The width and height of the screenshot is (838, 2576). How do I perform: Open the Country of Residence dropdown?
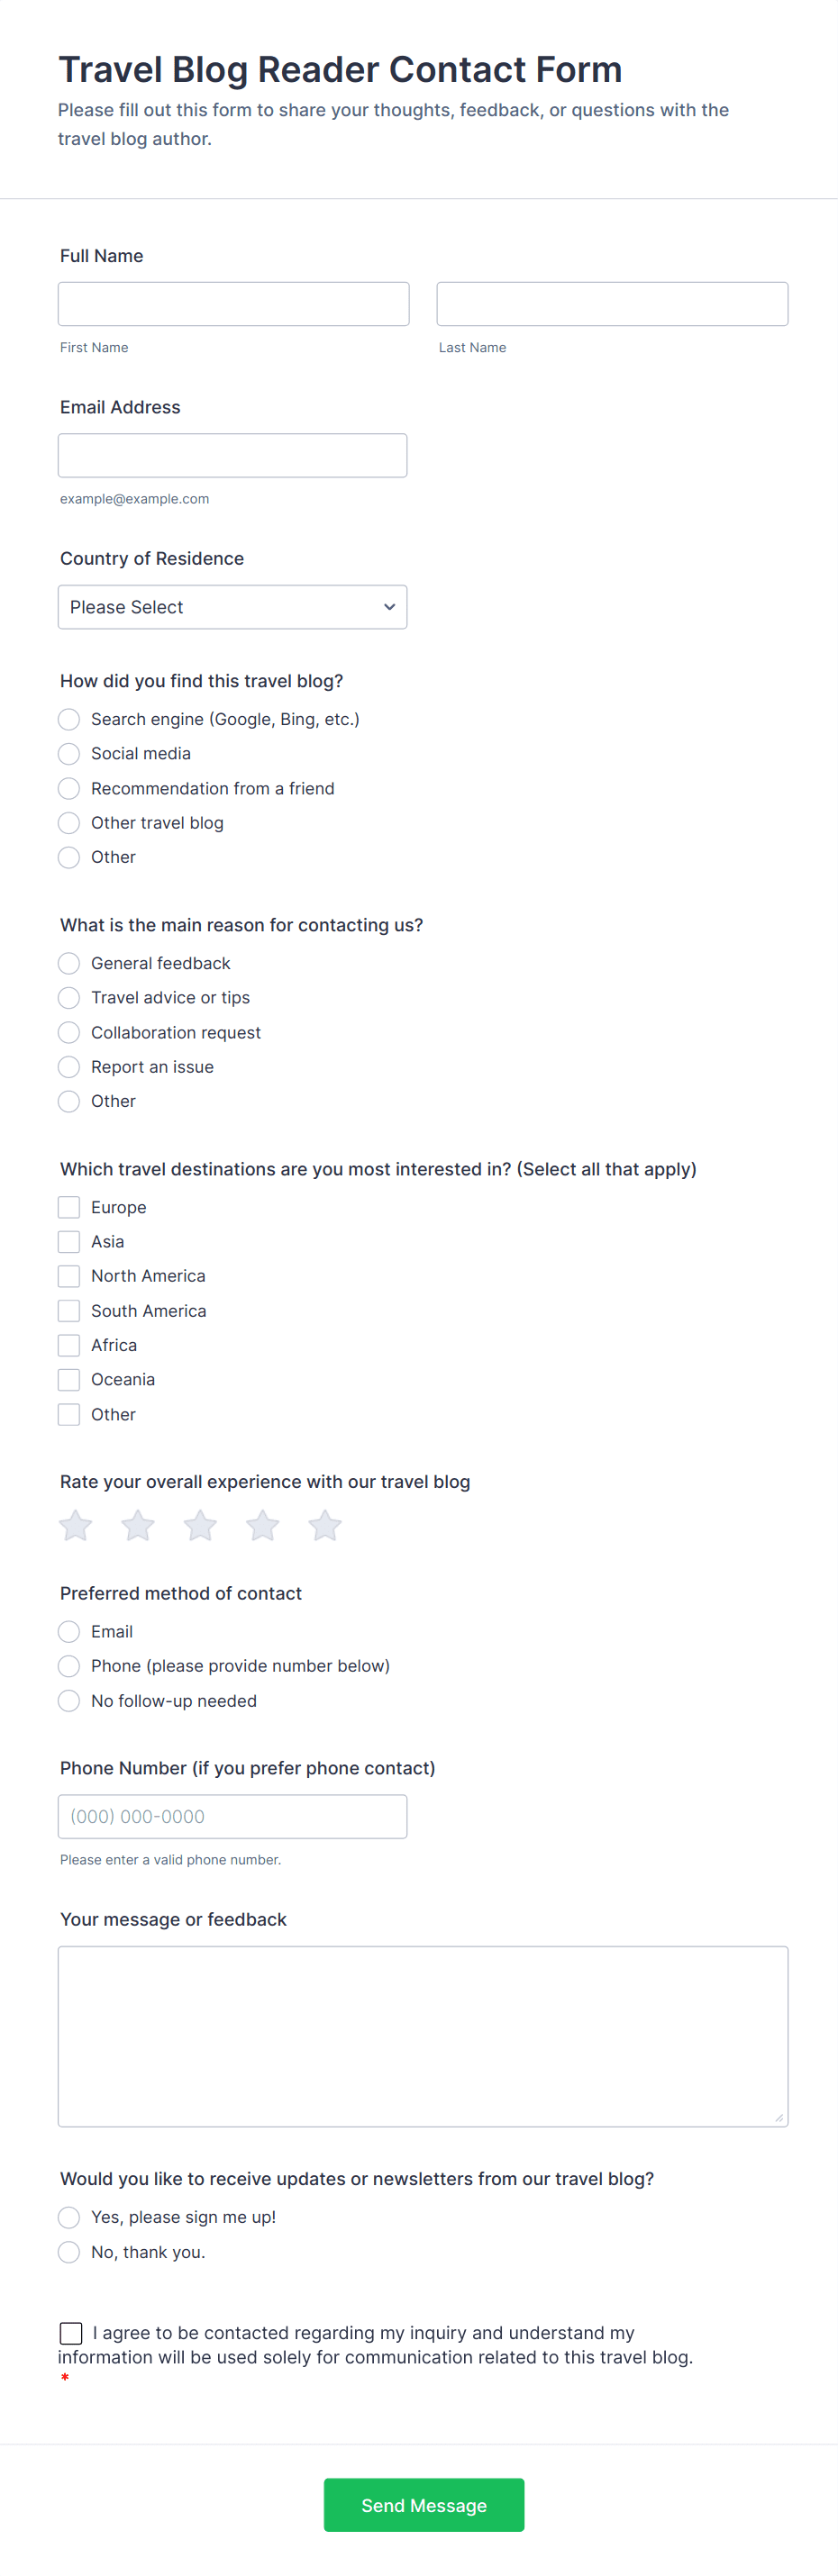click(x=232, y=607)
